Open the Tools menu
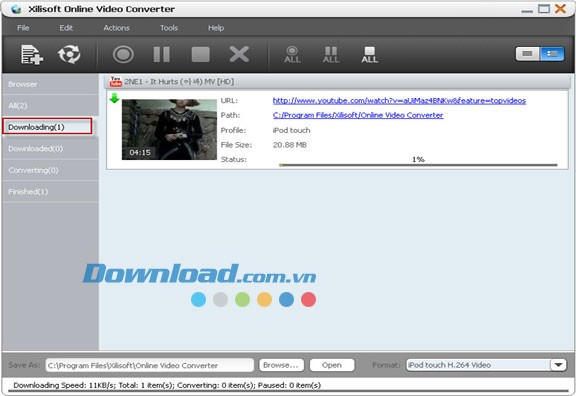 [x=169, y=28]
